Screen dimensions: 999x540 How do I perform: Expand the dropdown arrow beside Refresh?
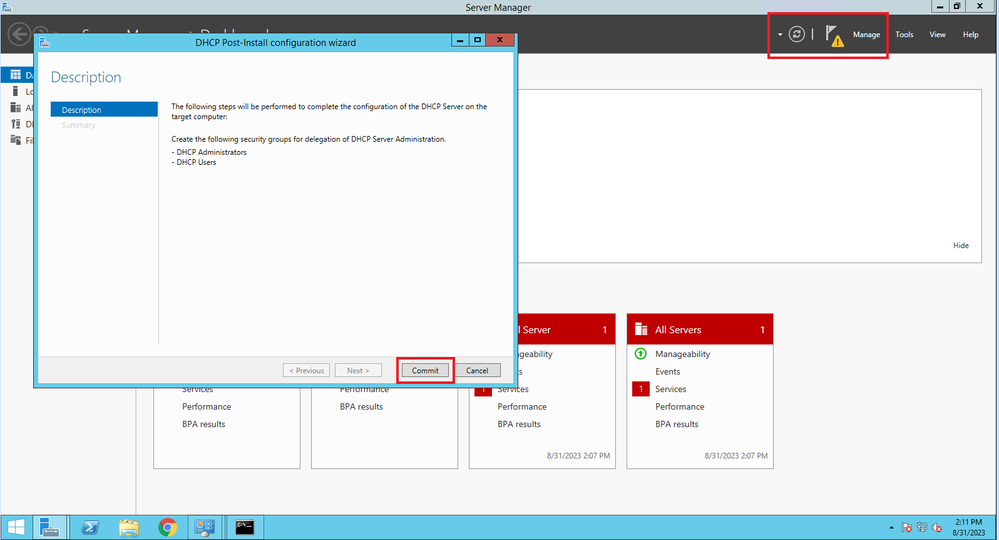coord(779,35)
